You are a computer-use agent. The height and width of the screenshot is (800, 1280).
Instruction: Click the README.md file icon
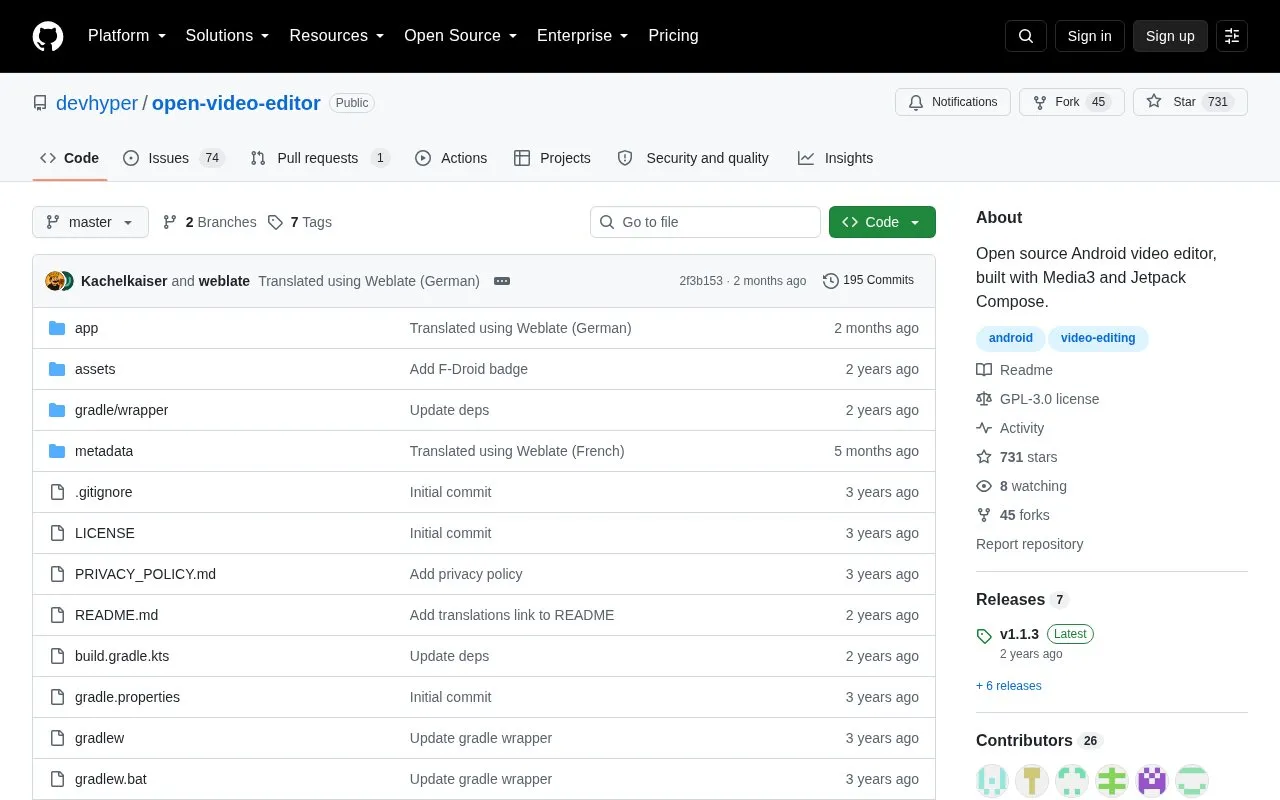tap(57, 615)
